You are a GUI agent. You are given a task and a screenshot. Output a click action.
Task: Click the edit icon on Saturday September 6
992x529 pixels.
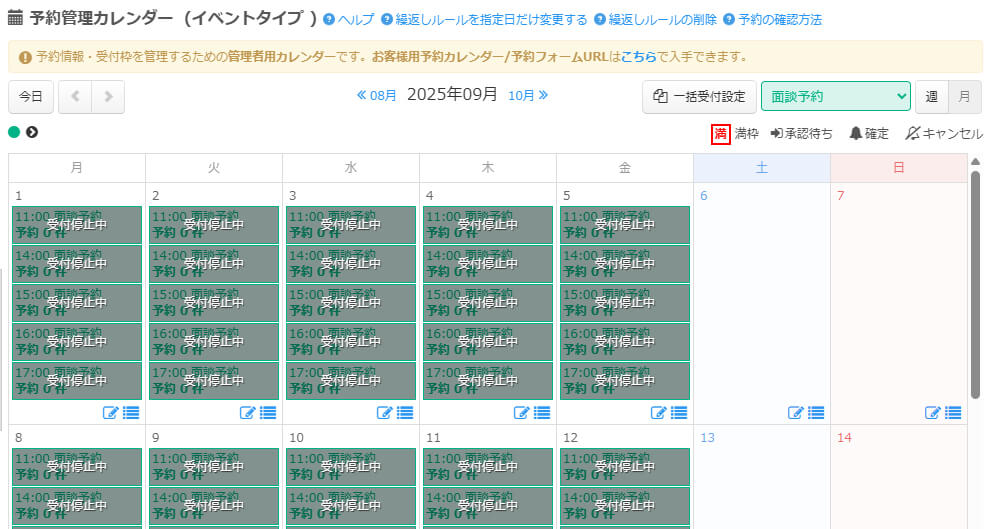[796, 412]
